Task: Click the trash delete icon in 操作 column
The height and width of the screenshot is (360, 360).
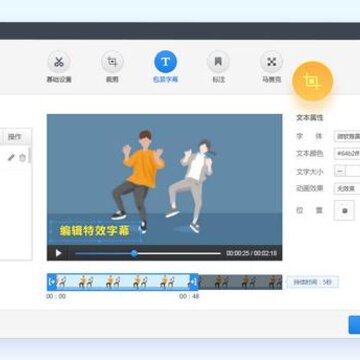Action: [x=22, y=158]
